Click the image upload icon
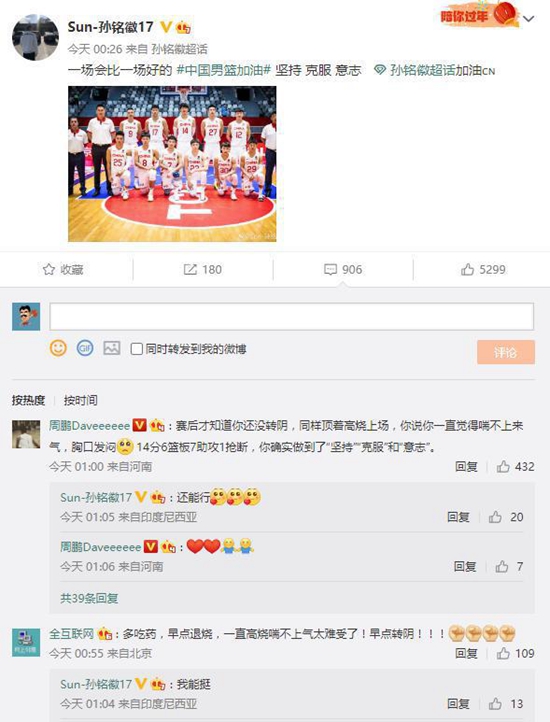 [x=111, y=348]
